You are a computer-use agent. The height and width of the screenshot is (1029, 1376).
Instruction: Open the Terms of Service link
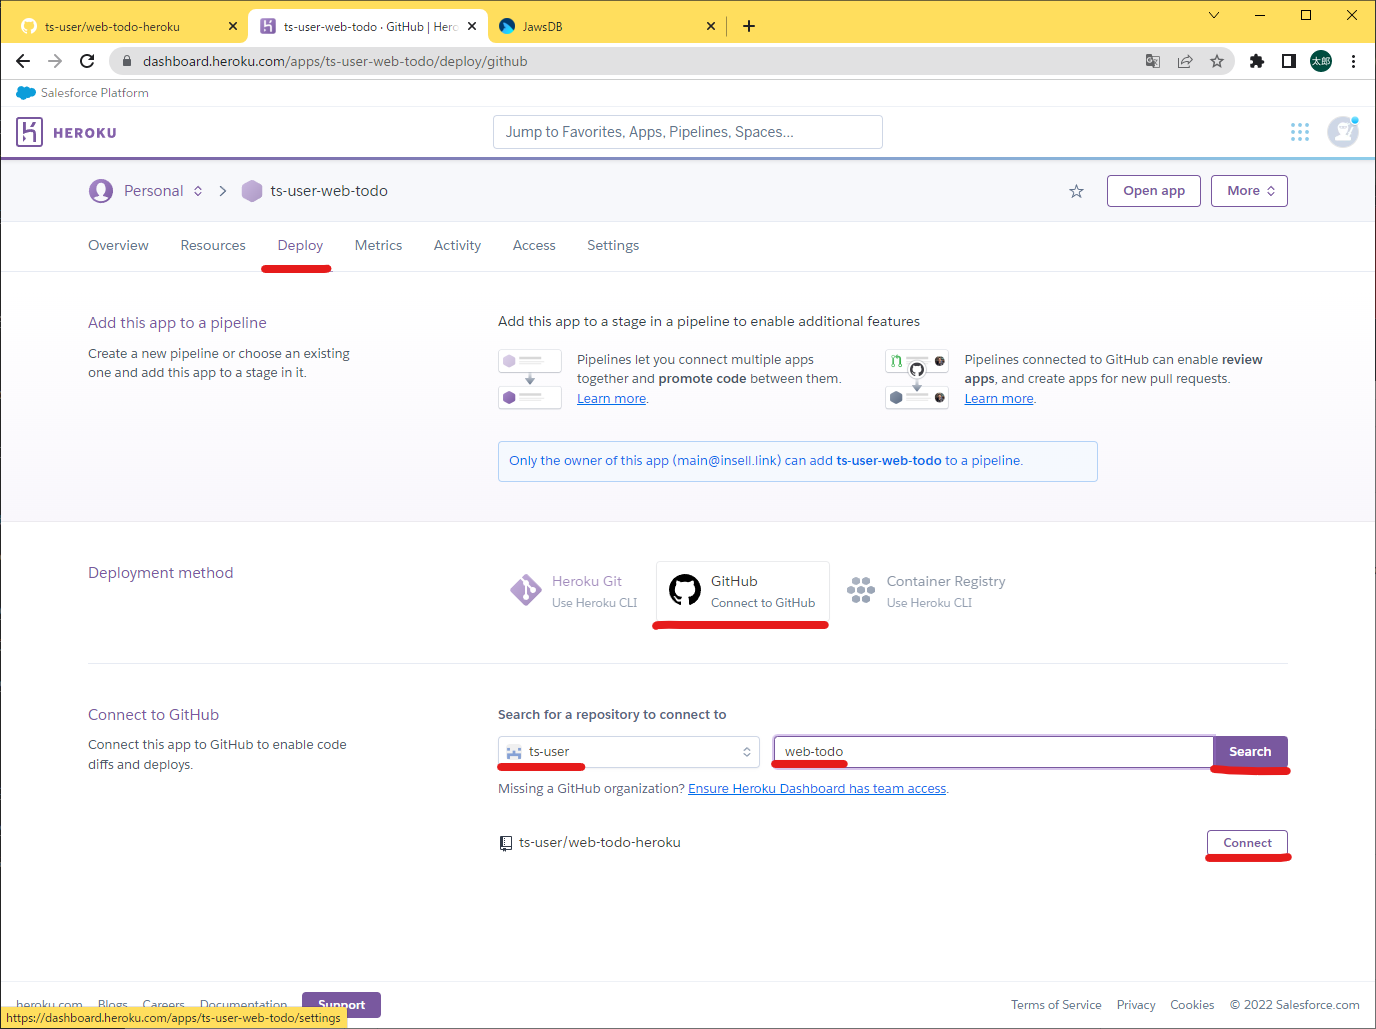(x=1056, y=1005)
